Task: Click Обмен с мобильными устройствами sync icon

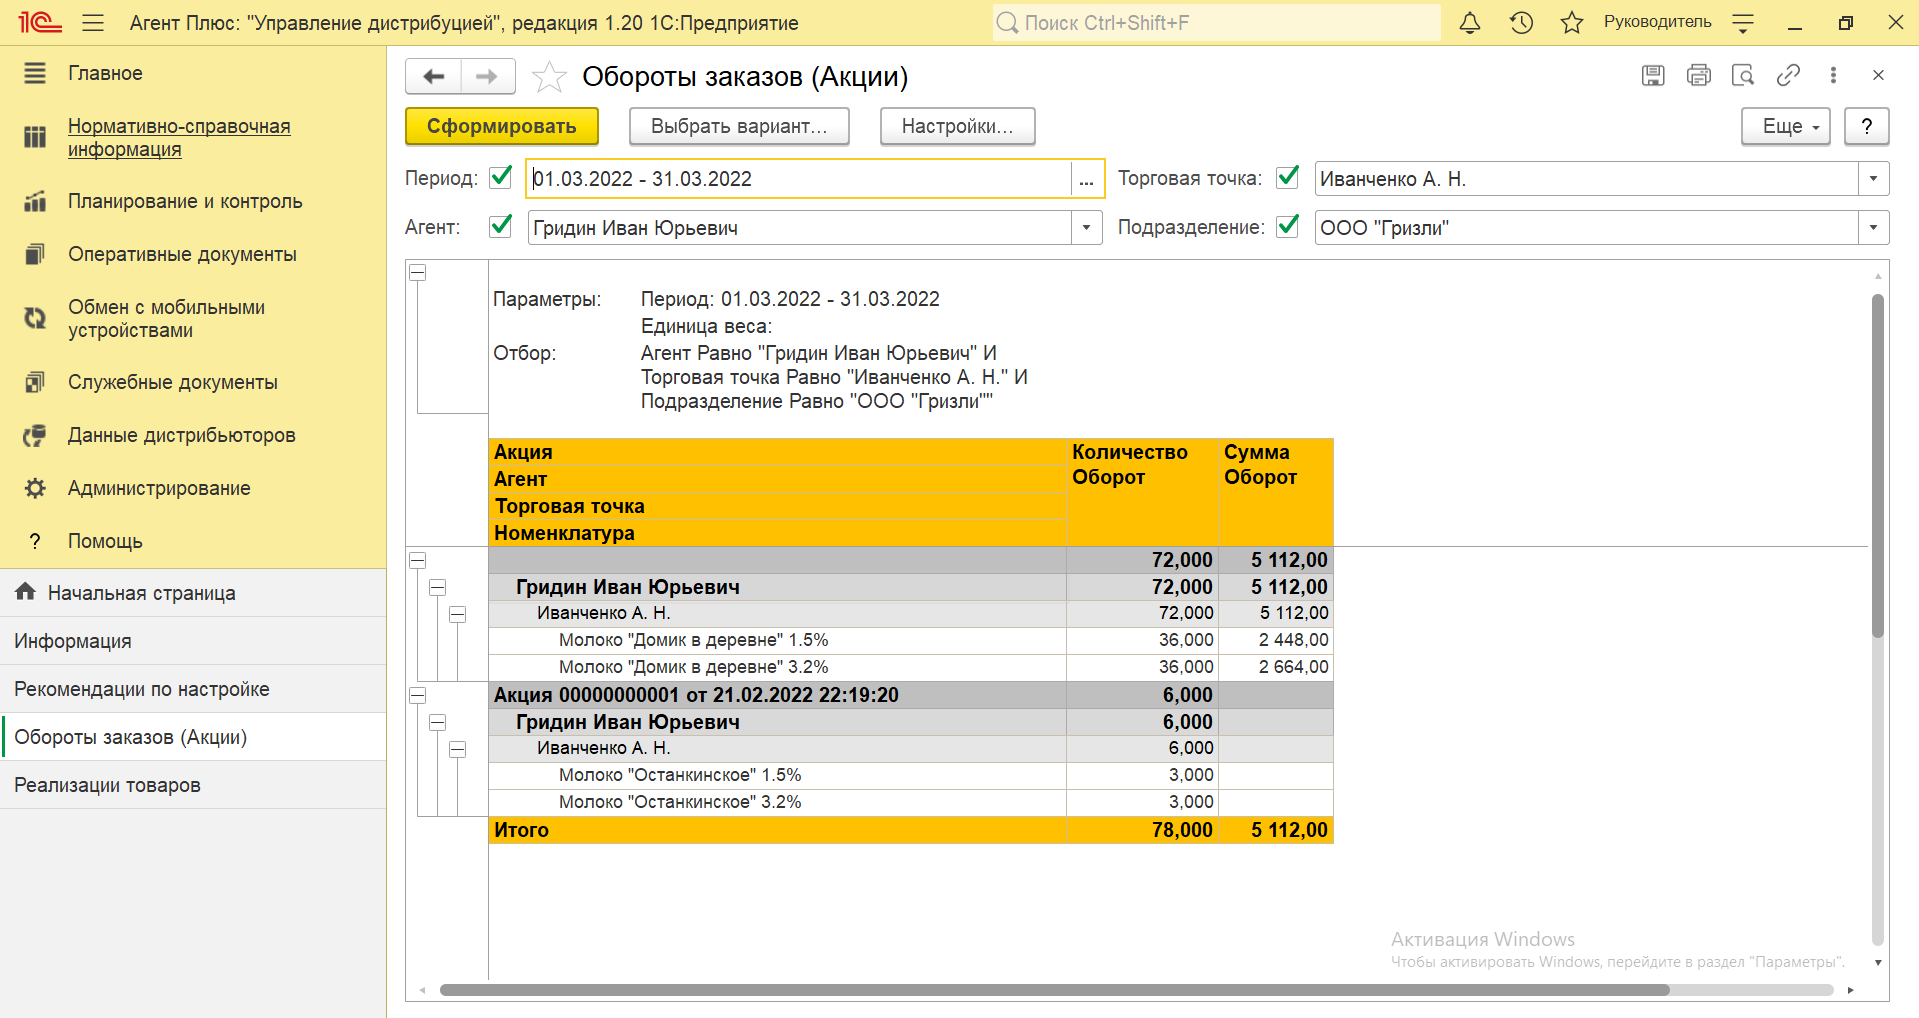Action: (x=35, y=318)
